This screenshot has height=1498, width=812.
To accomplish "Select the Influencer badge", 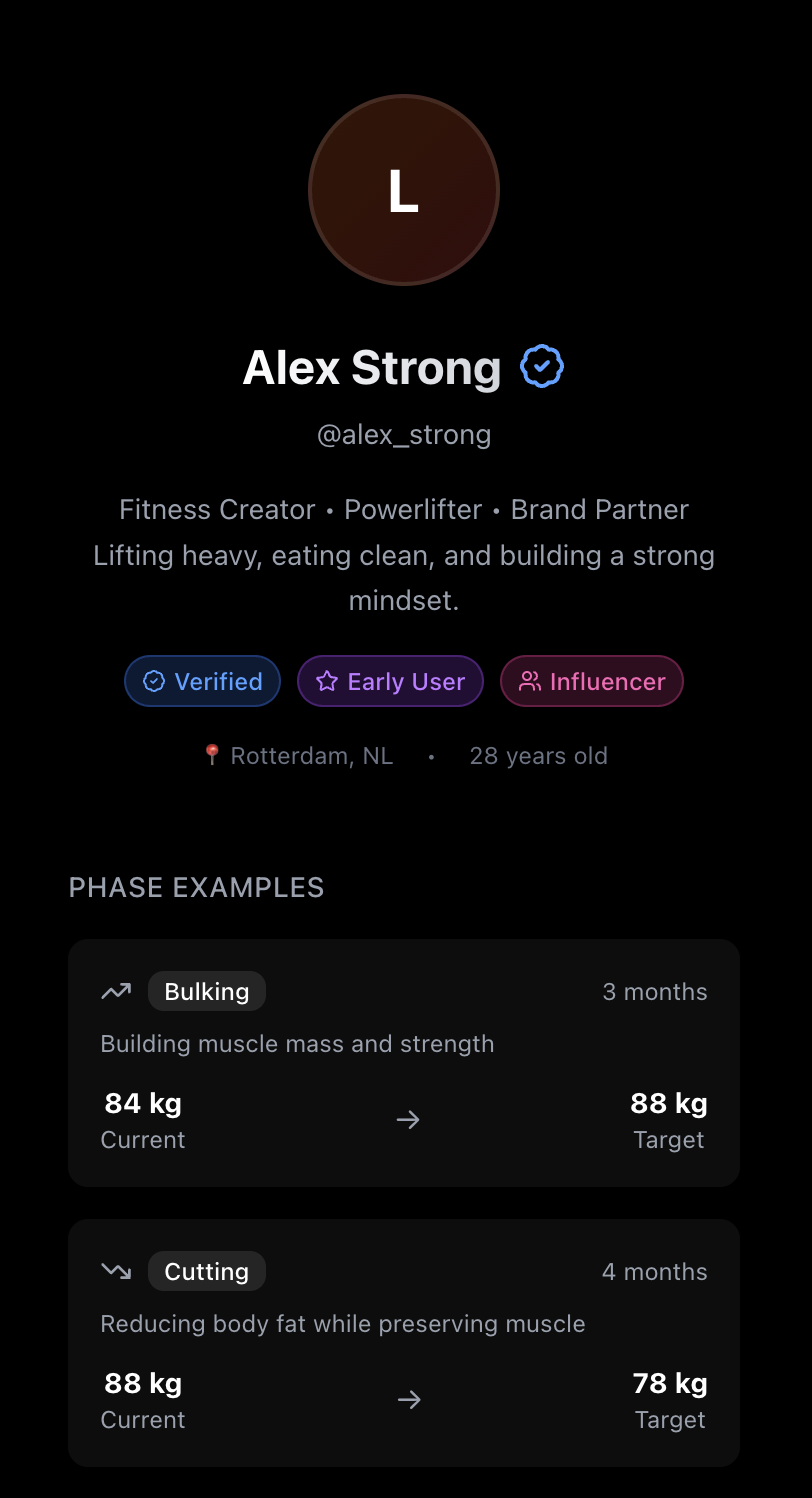I will pos(592,681).
